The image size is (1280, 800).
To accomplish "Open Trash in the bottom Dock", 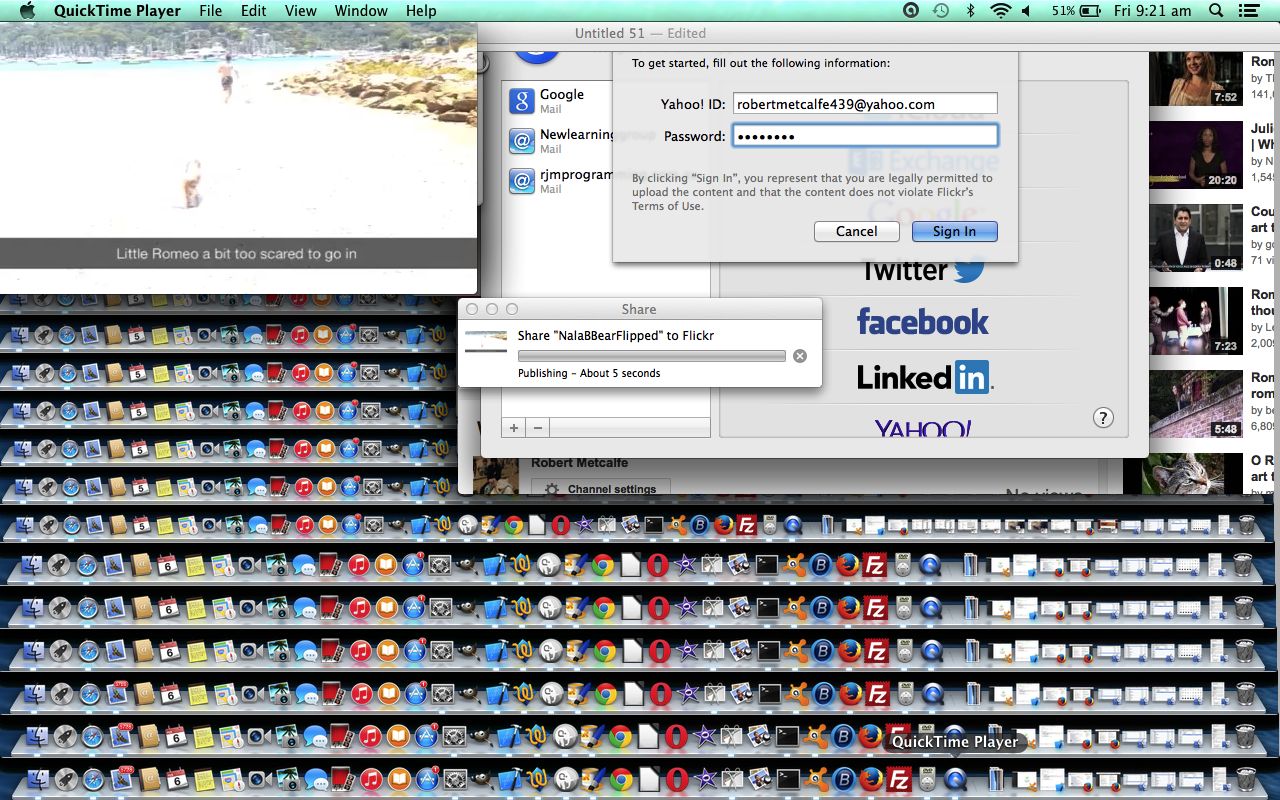I will [x=1246, y=779].
